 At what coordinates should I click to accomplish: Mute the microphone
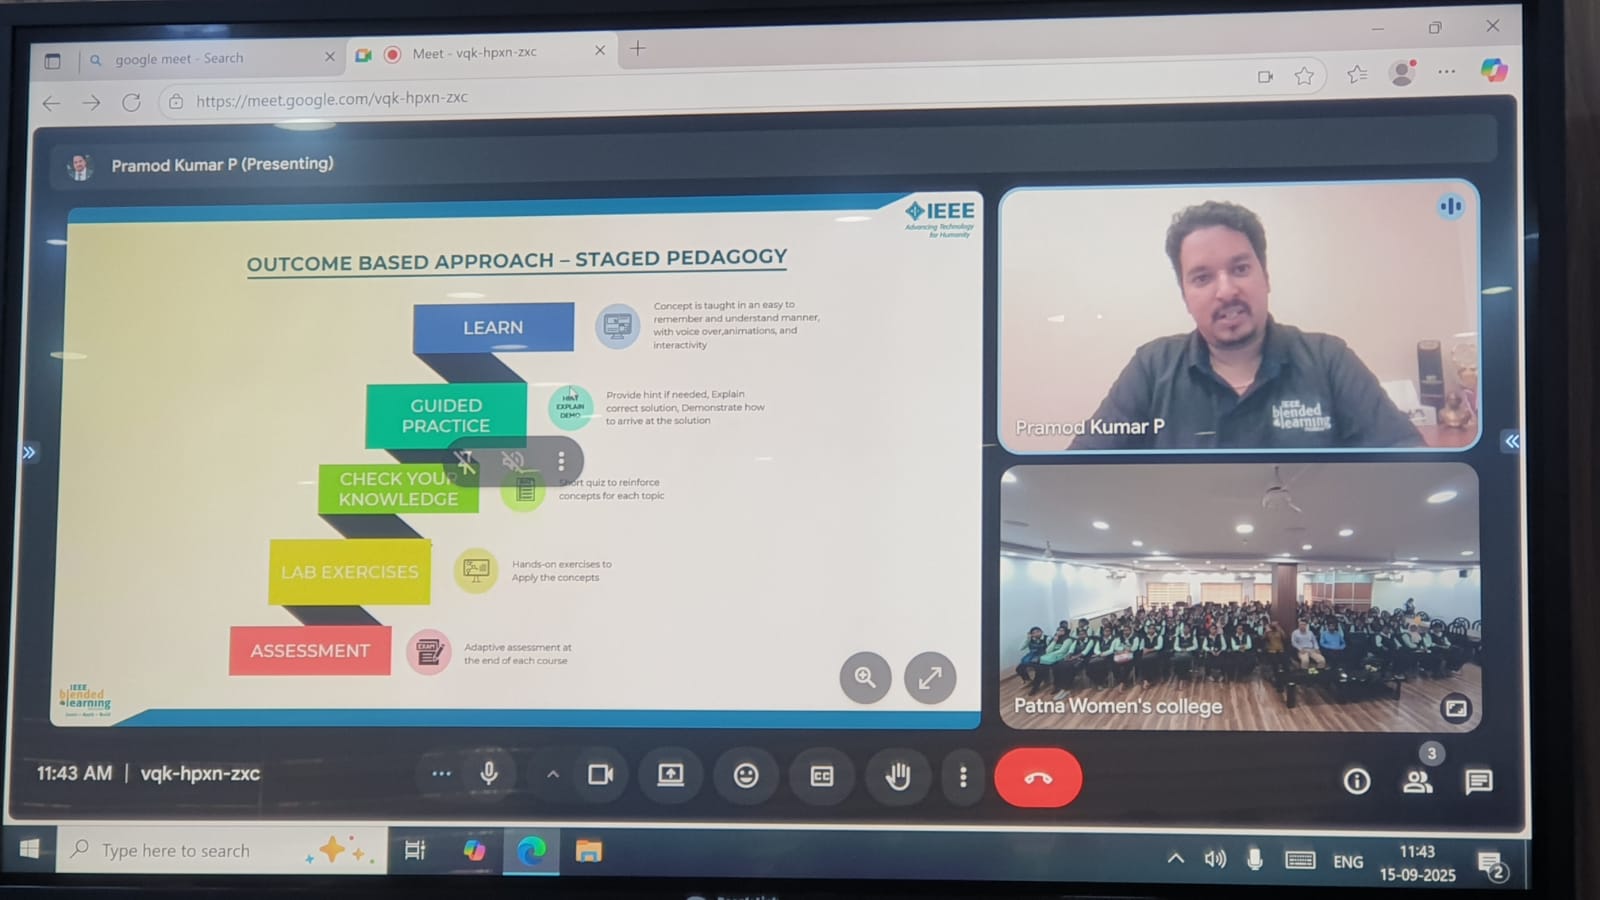coord(489,774)
